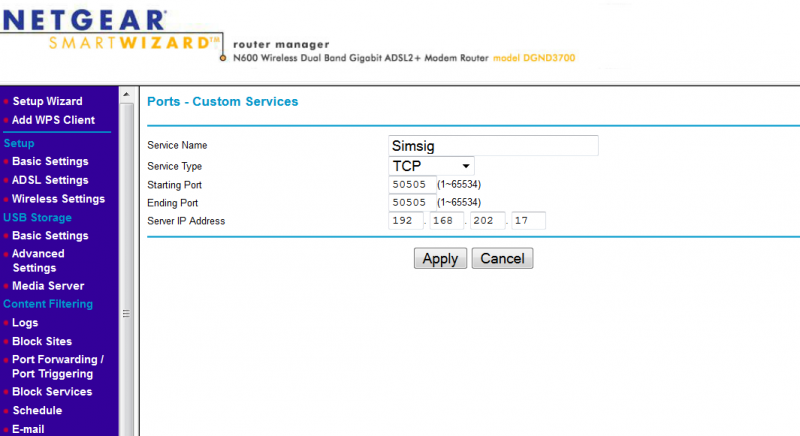Click the Cancel button
This screenshot has width=800, height=436.
click(503, 259)
